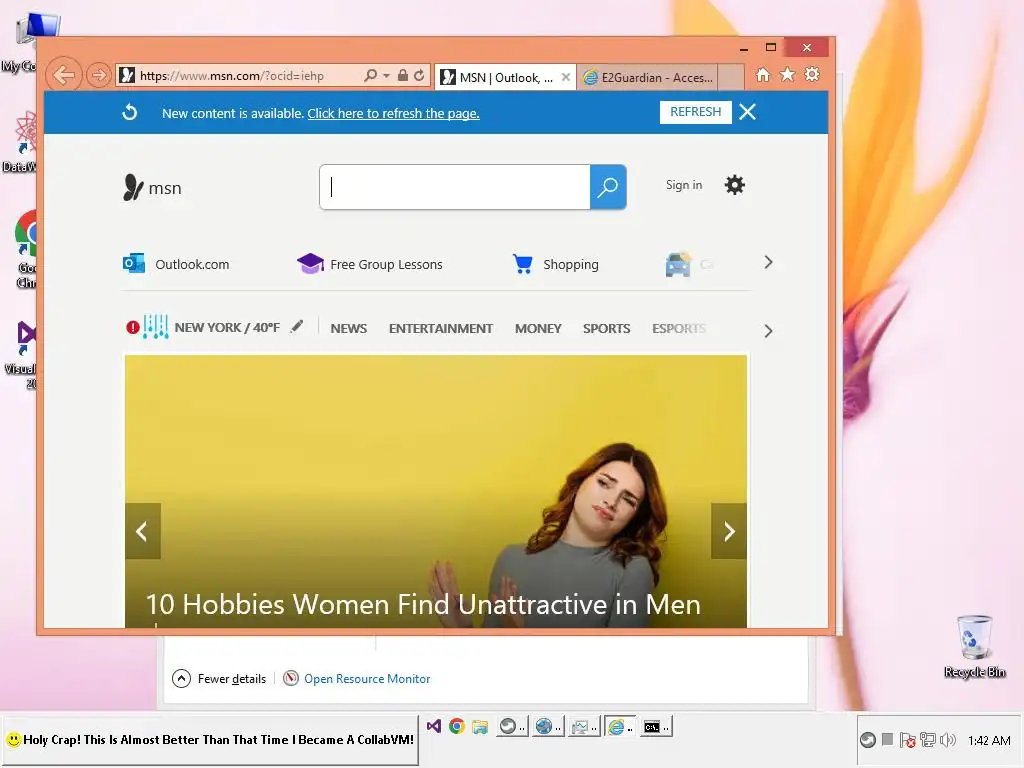Open File Explorer from taskbar
The width and height of the screenshot is (1024, 768).
coord(480,726)
